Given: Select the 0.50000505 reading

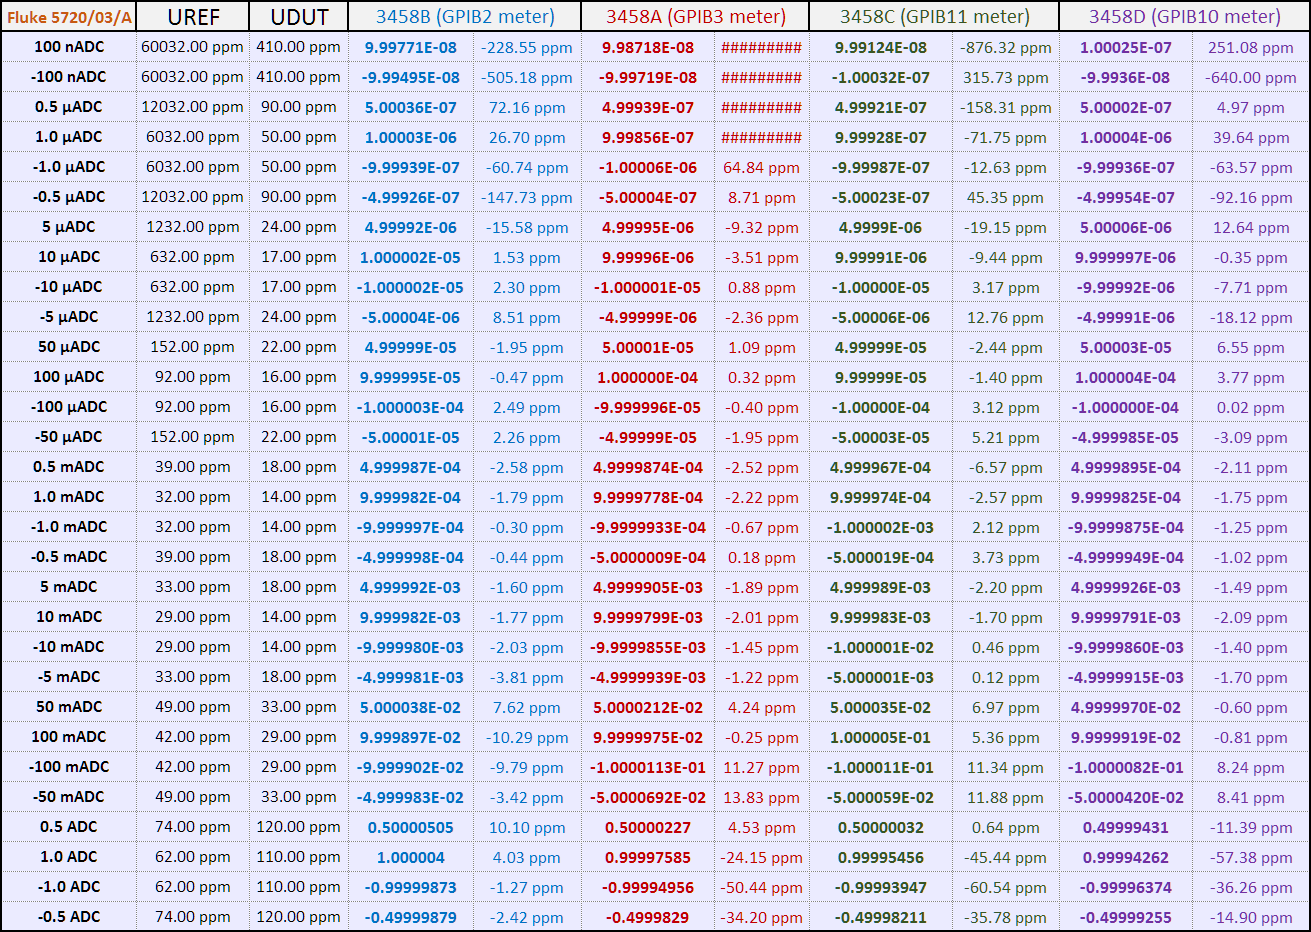Looking at the screenshot, I should 411,827.
